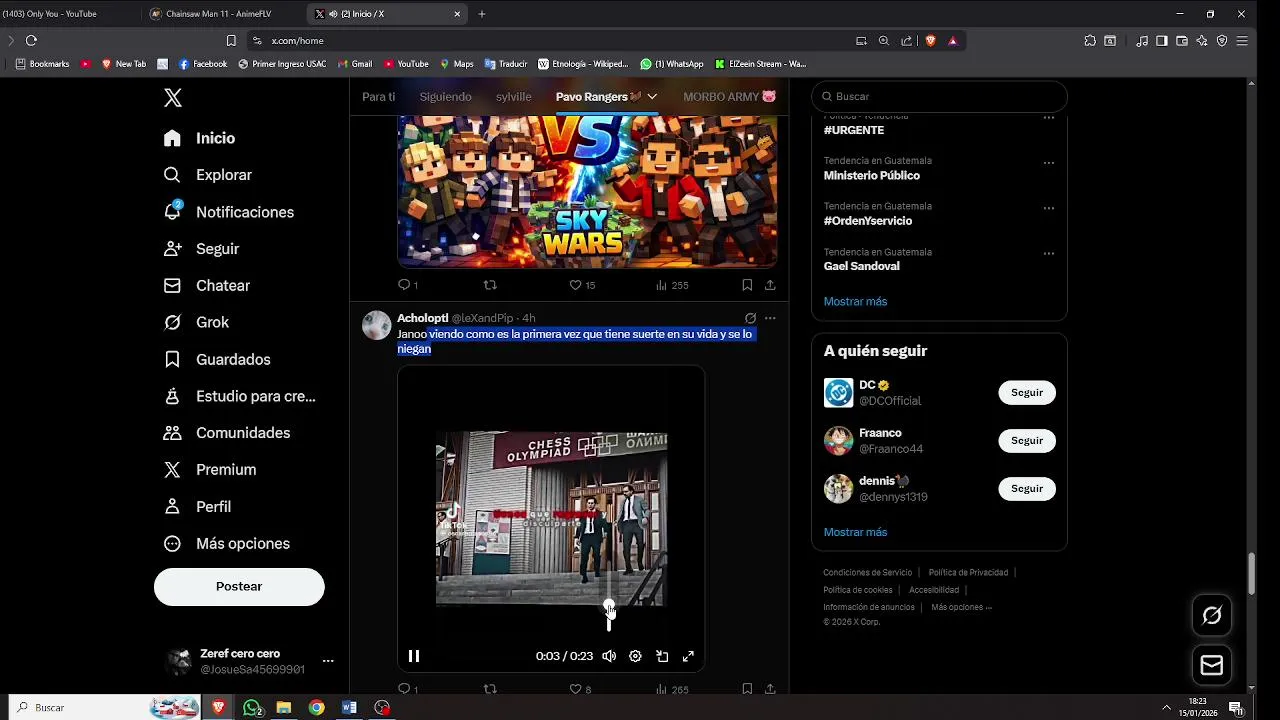This screenshot has height=720, width=1280.
Task: Bookmark the Sky Wars post
Action: pos(747,285)
